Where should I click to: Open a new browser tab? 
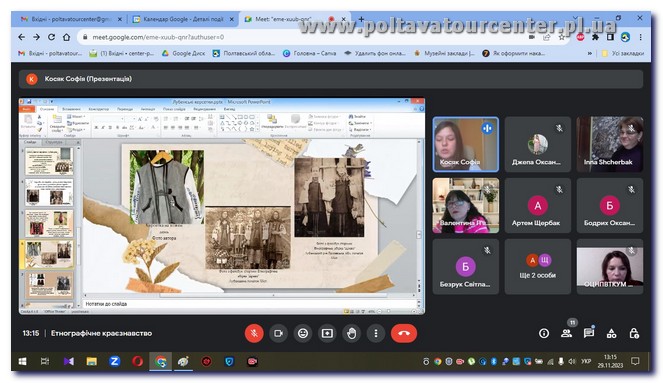(361, 19)
